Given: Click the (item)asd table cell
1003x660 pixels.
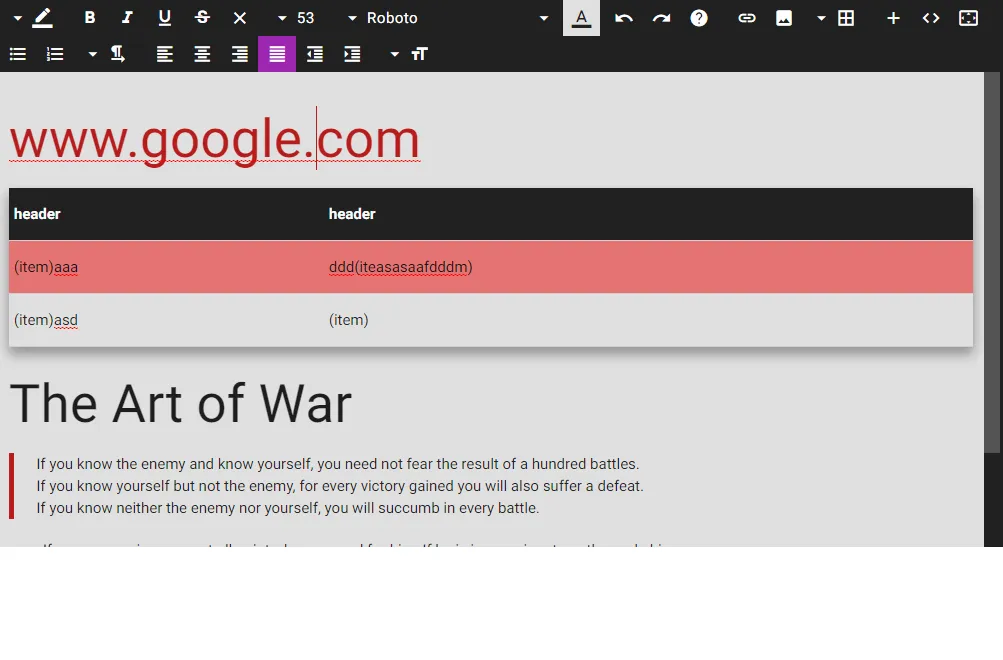Looking at the screenshot, I should click(x=166, y=320).
